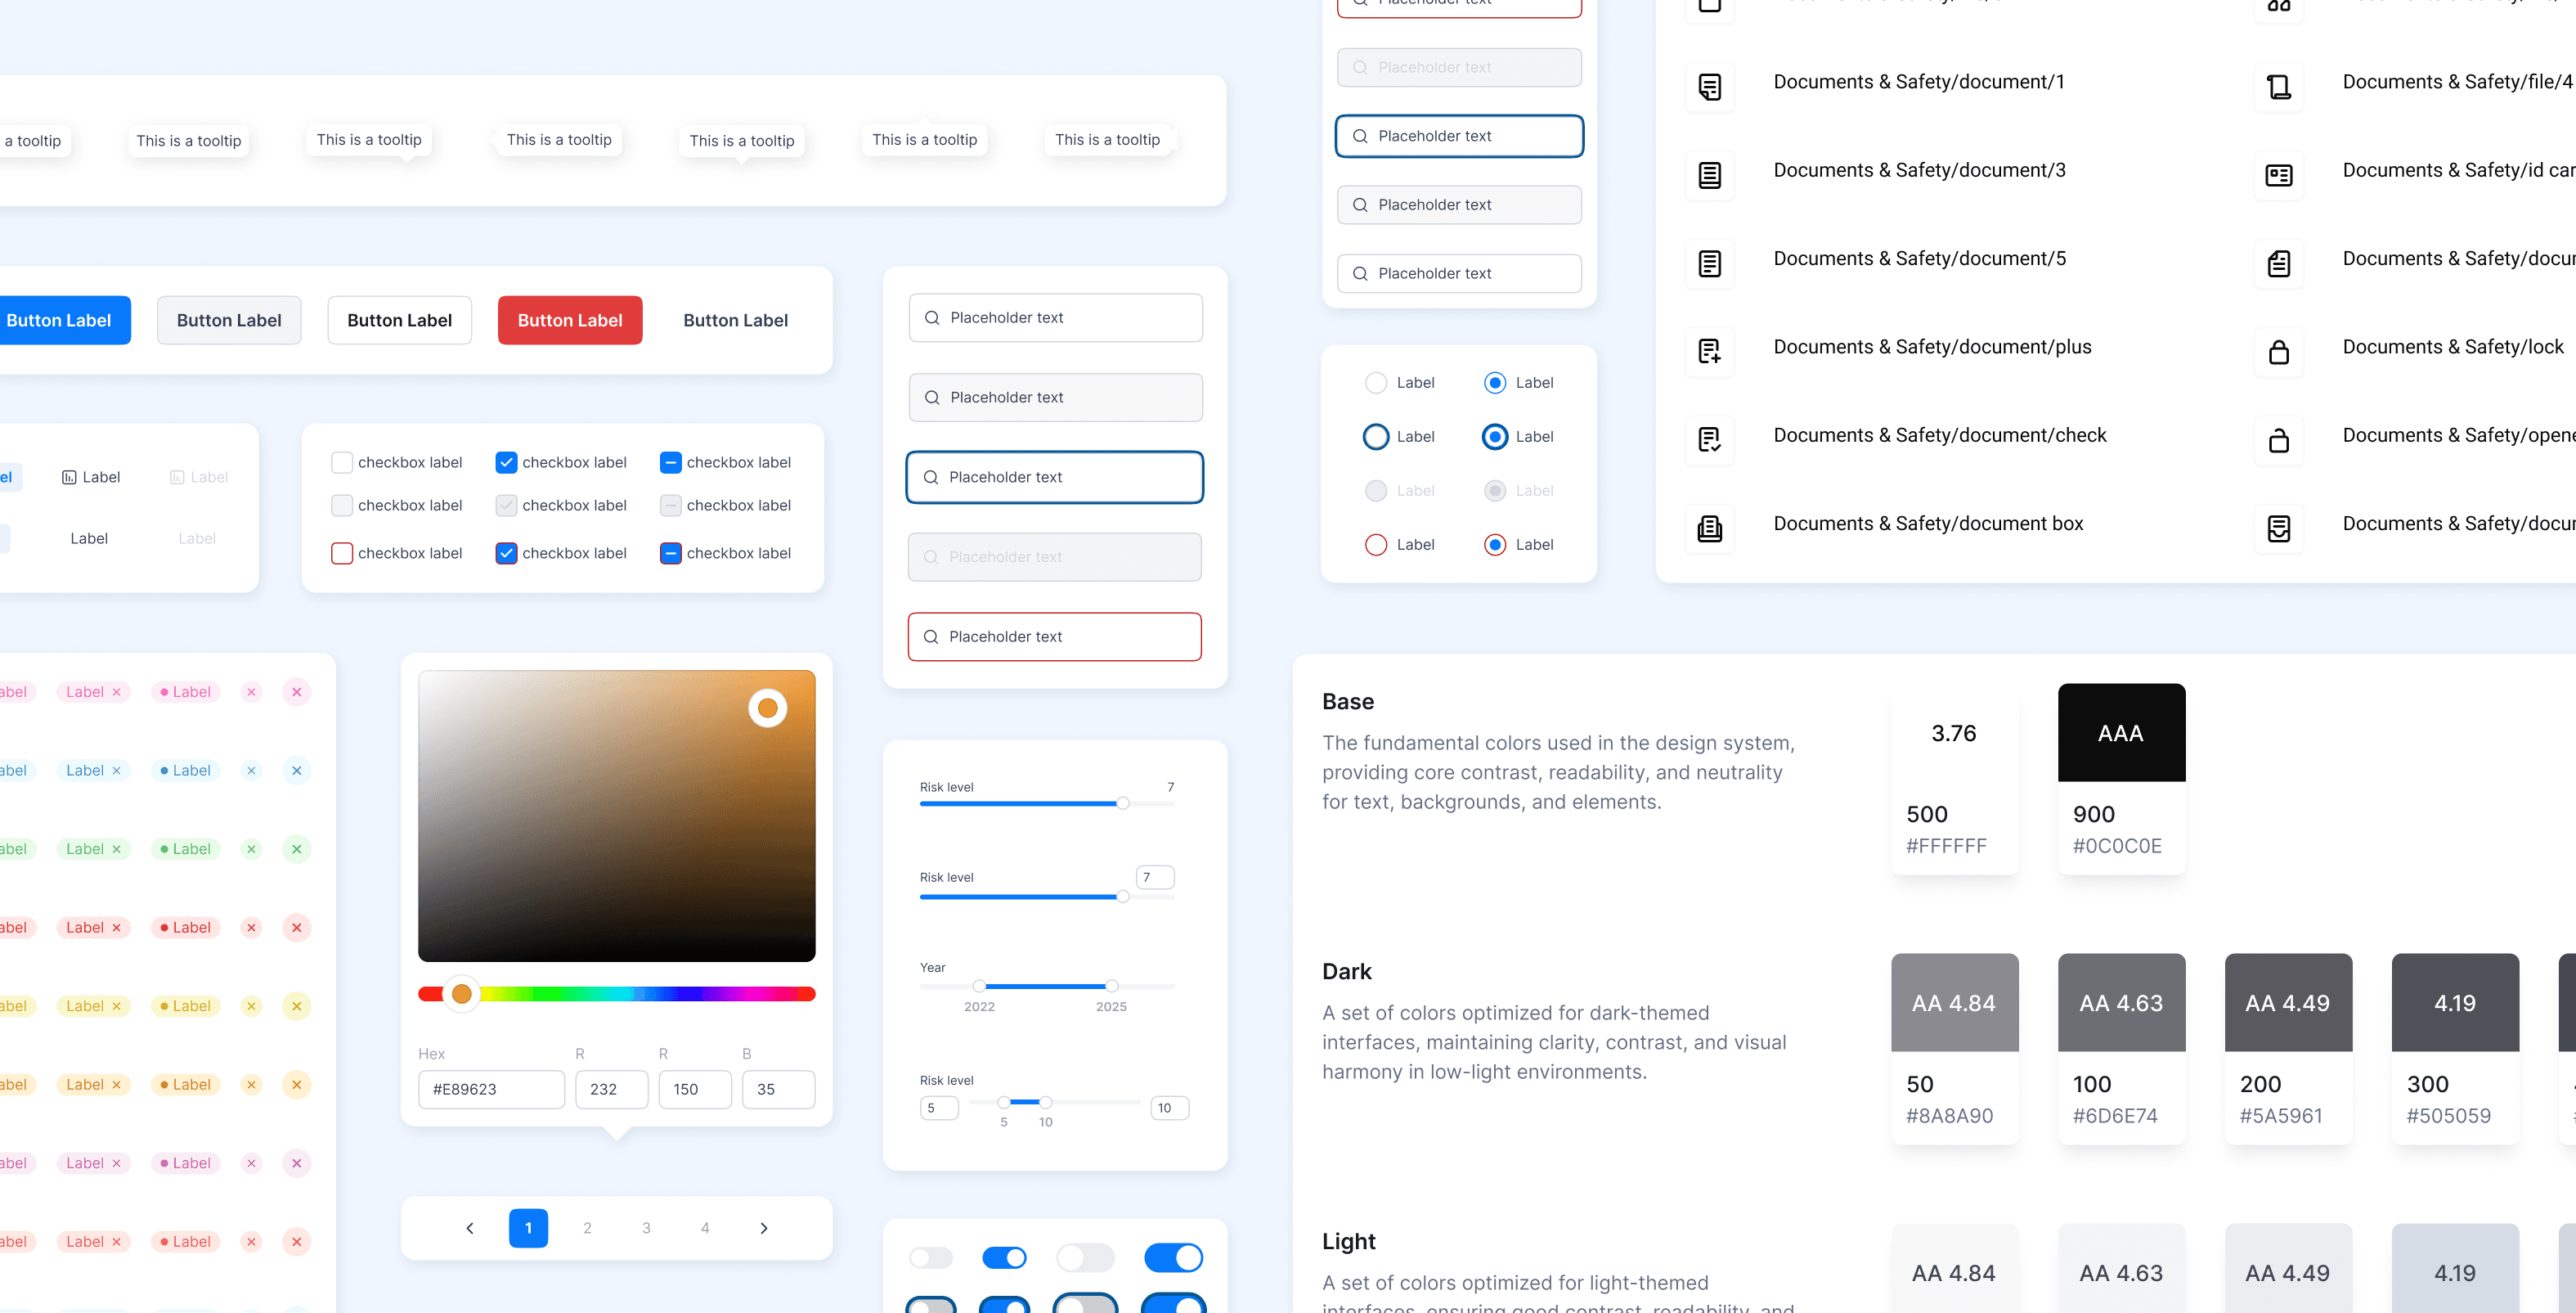Click the magnifier icon in the red-bordered search field
Viewport: 2576px width, 1313px height.
930,637
